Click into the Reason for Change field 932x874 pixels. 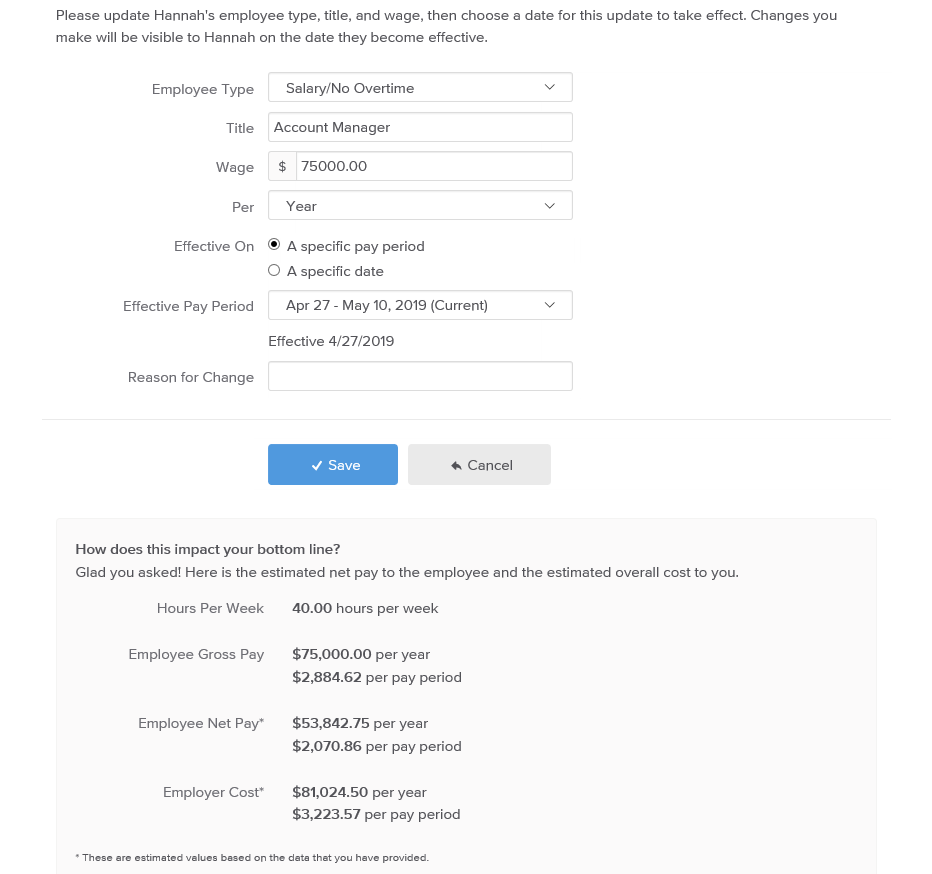(x=420, y=376)
